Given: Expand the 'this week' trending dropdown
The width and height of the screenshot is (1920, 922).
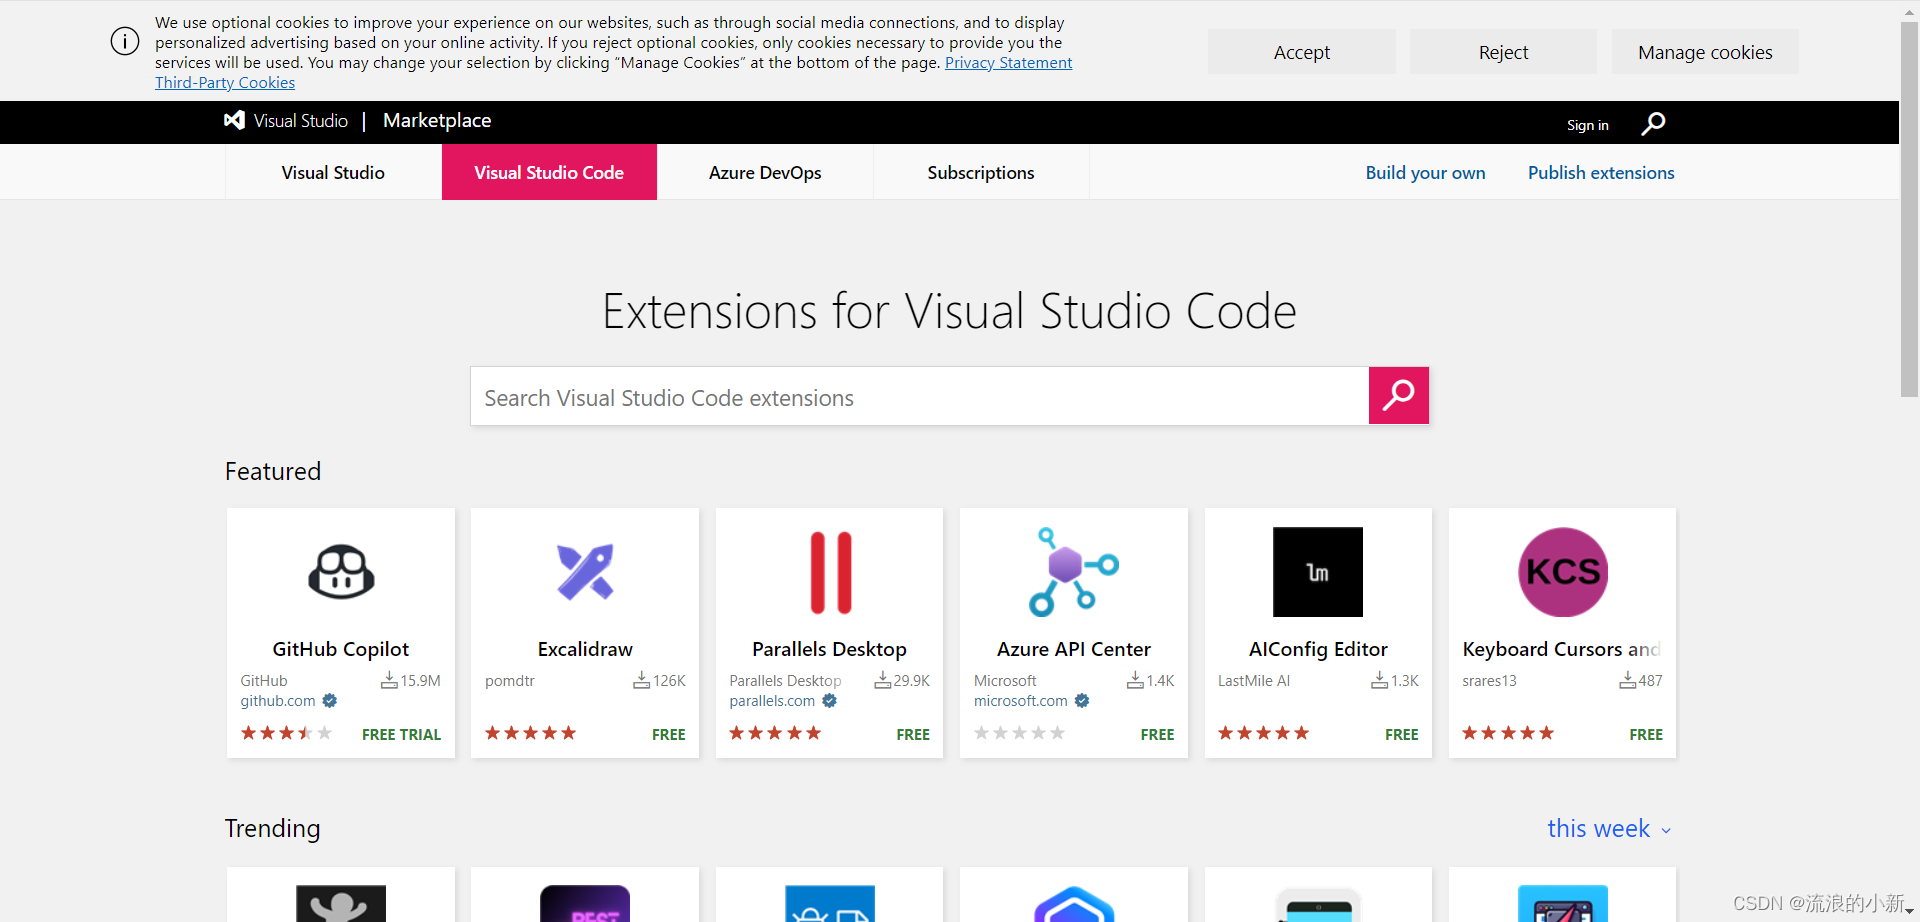Looking at the screenshot, I should pyautogui.click(x=1609, y=829).
